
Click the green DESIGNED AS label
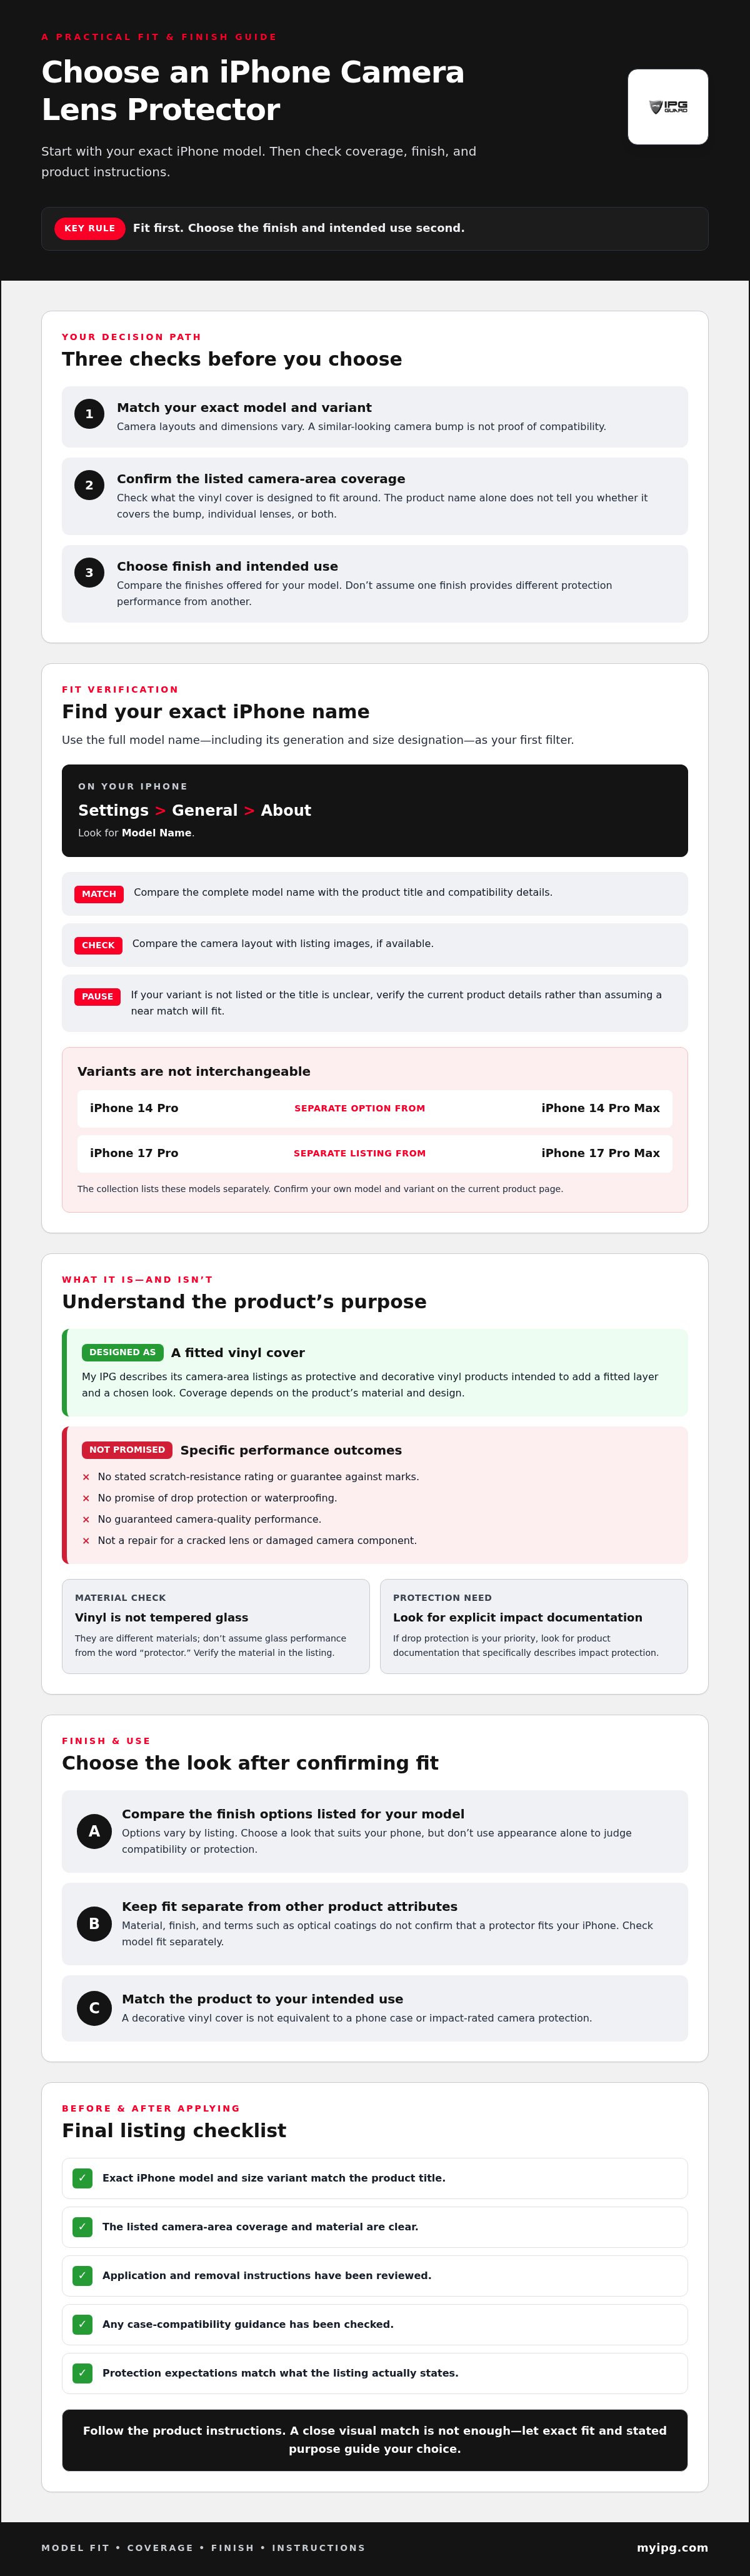pyautogui.click(x=122, y=1352)
